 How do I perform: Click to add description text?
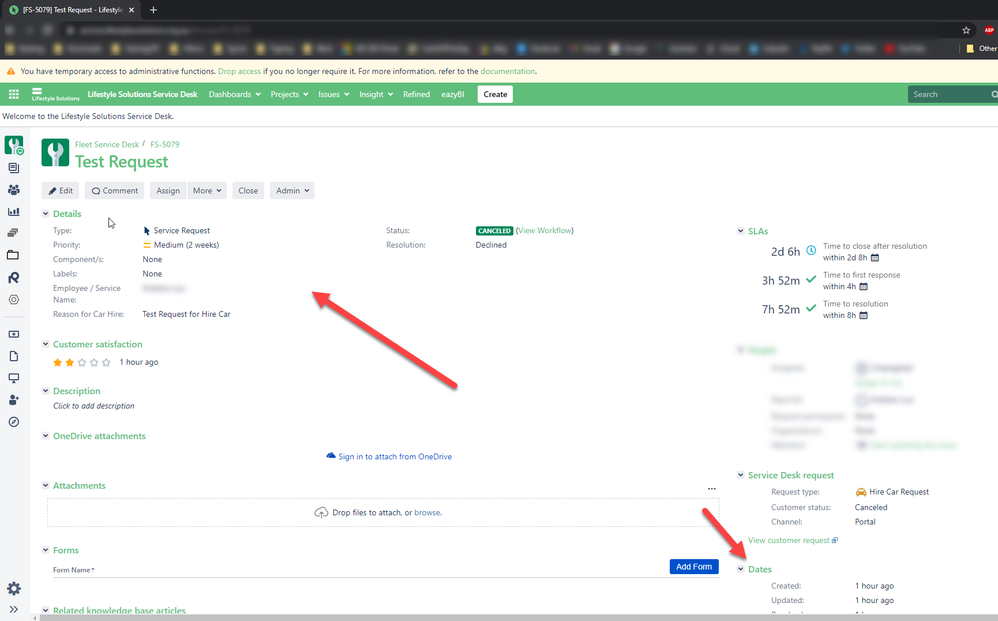[94, 406]
